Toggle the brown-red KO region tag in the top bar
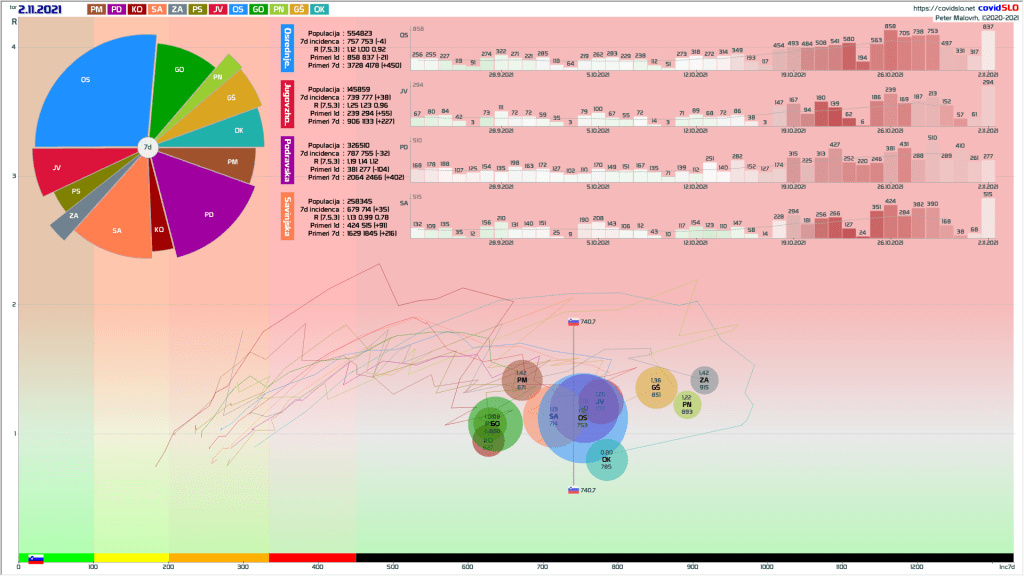The height and width of the screenshot is (576, 1024). pyautogui.click(x=137, y=9)
